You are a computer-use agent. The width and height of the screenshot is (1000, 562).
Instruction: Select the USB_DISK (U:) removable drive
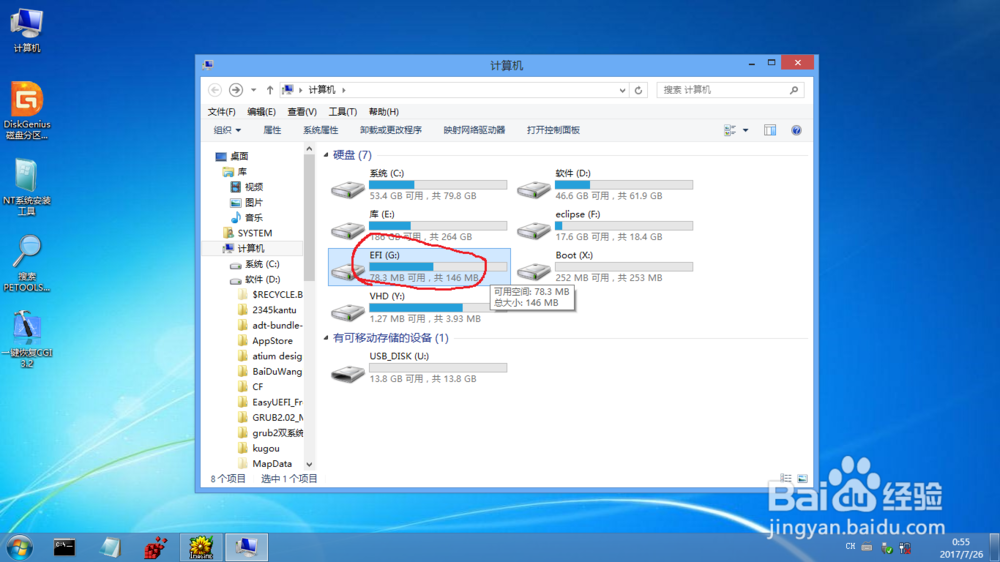419,367
